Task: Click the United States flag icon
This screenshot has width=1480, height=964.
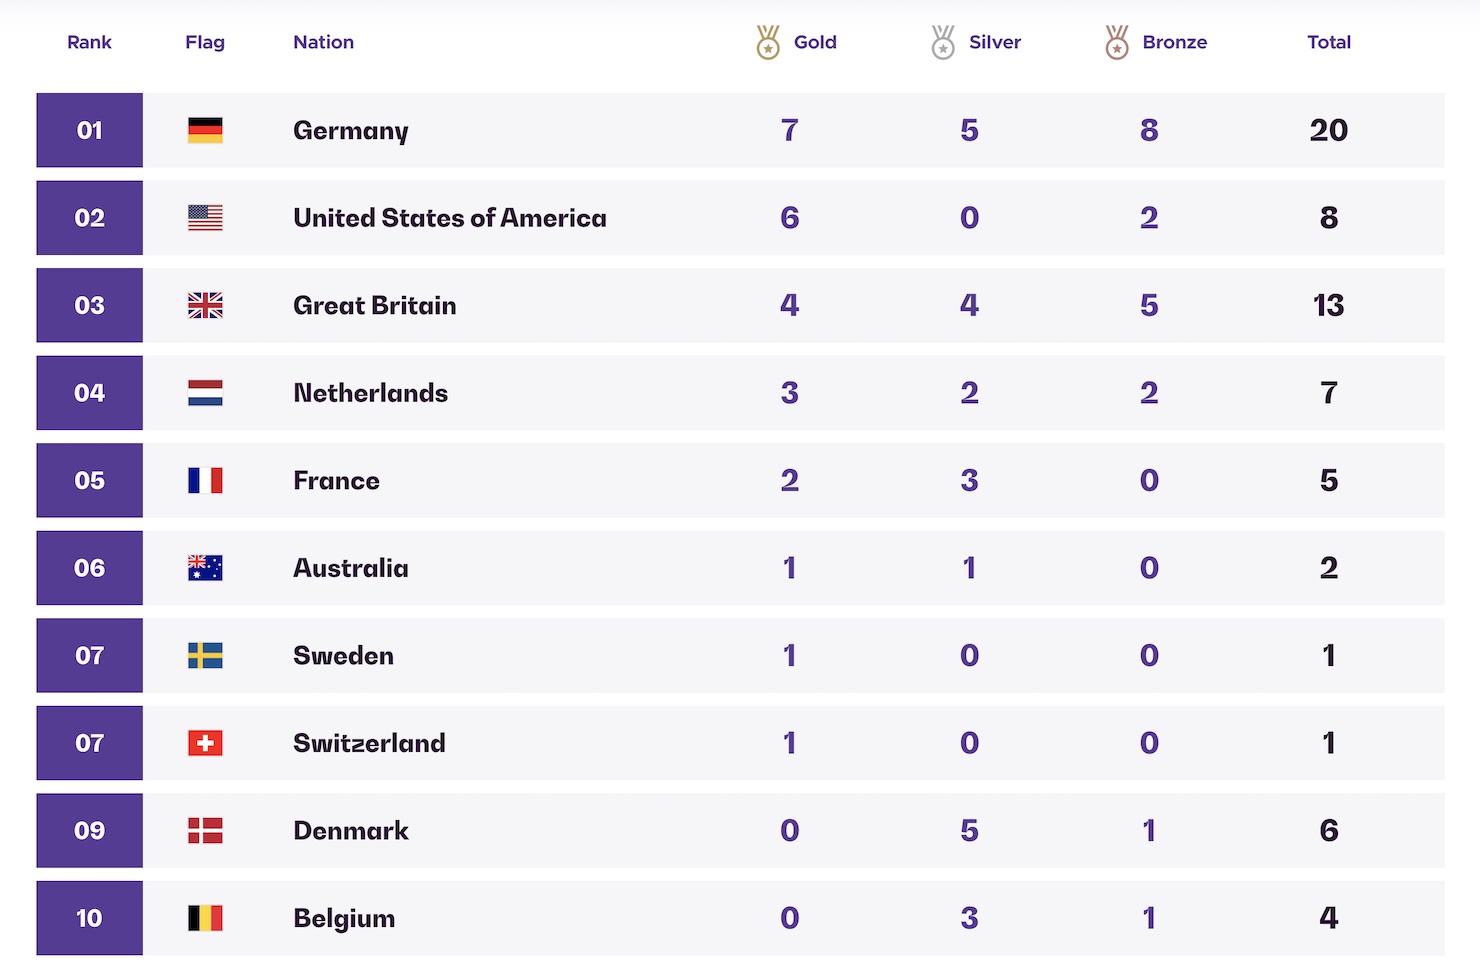Action: pyautogui.click(x=205, y=218)
